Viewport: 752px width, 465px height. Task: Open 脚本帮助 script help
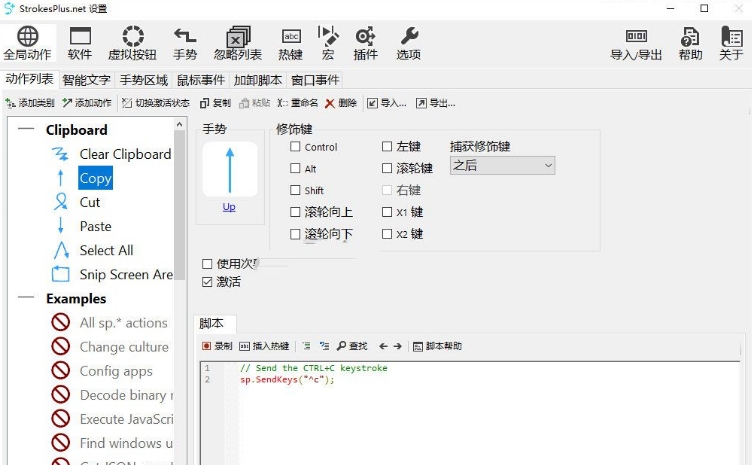coord(437,346)
